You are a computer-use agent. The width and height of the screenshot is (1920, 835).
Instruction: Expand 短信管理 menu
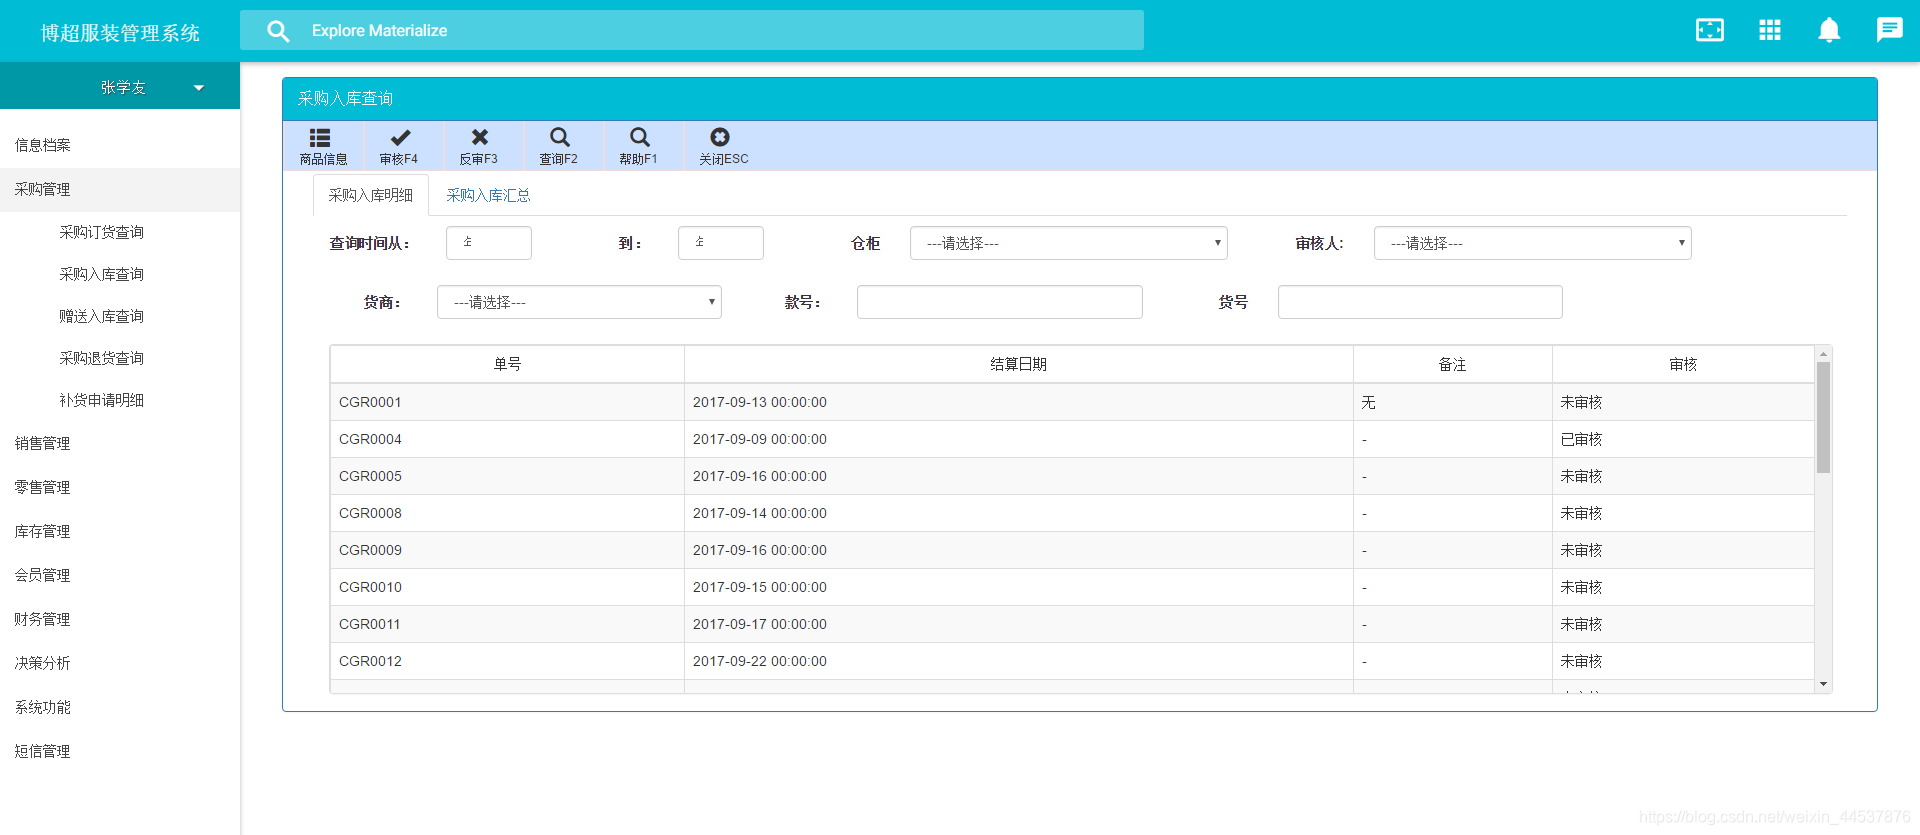(x=120, y=751)
